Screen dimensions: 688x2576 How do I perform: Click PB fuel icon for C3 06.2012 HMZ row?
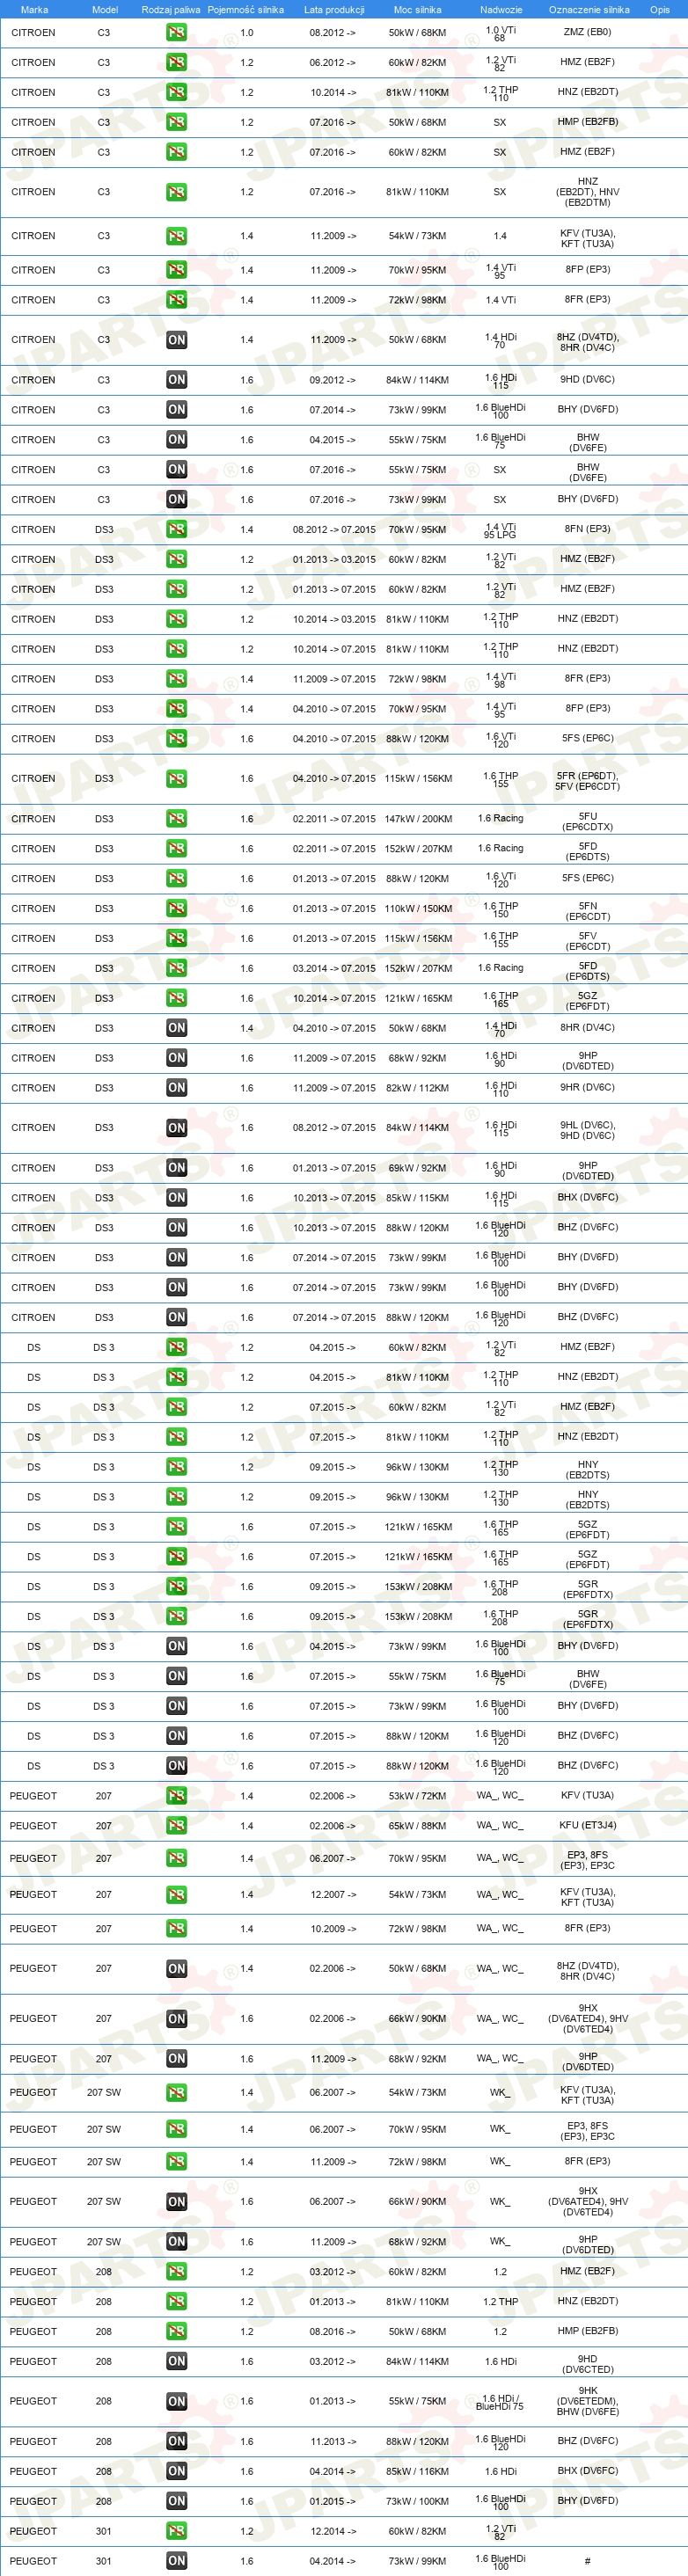176,62
